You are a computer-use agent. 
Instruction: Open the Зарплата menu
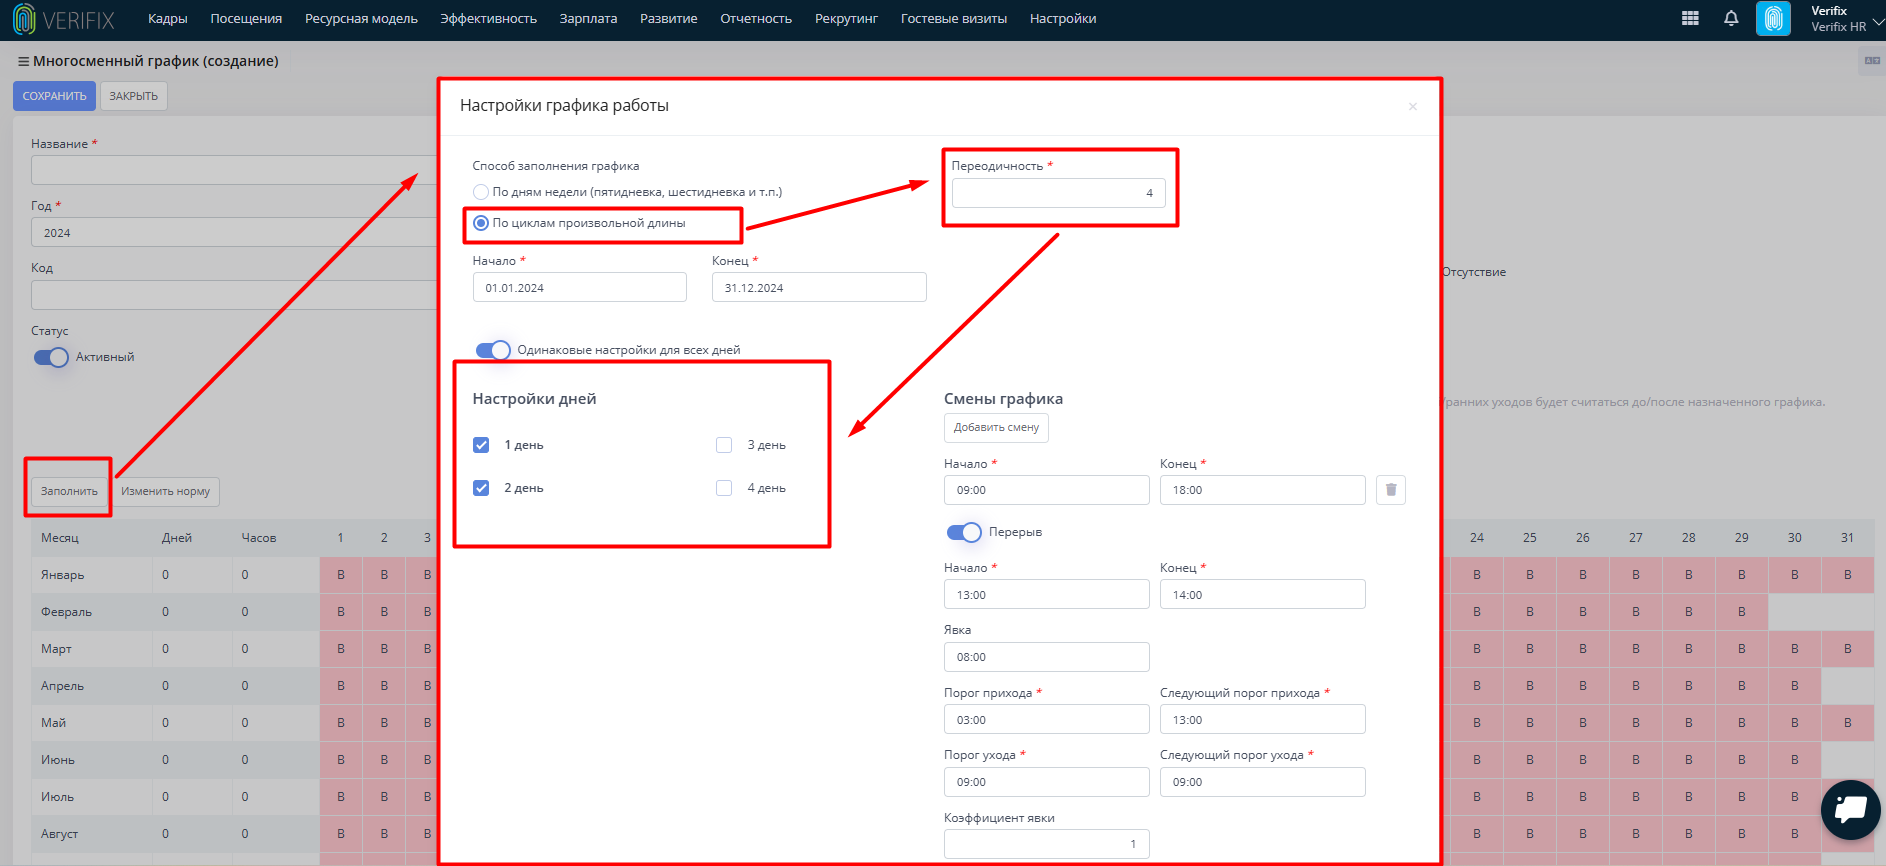point(588,19)
